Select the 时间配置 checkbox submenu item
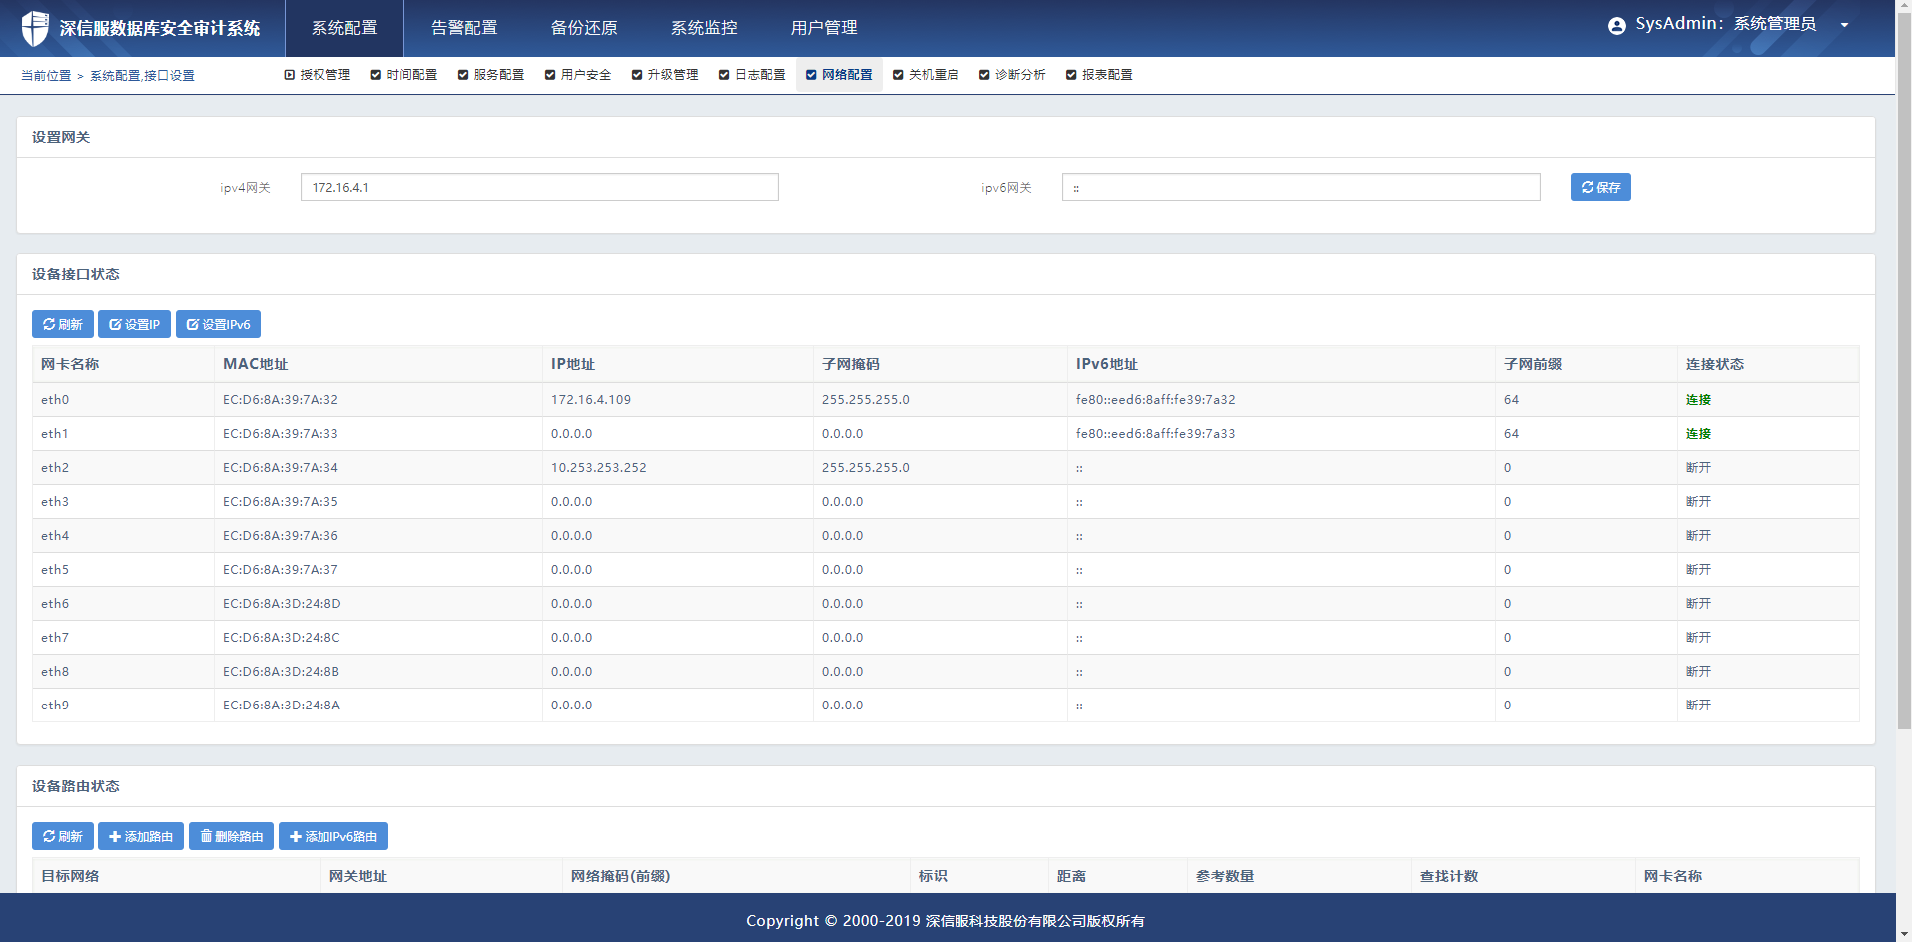Screen dimensions: 1912x944 tap(404, 75)
